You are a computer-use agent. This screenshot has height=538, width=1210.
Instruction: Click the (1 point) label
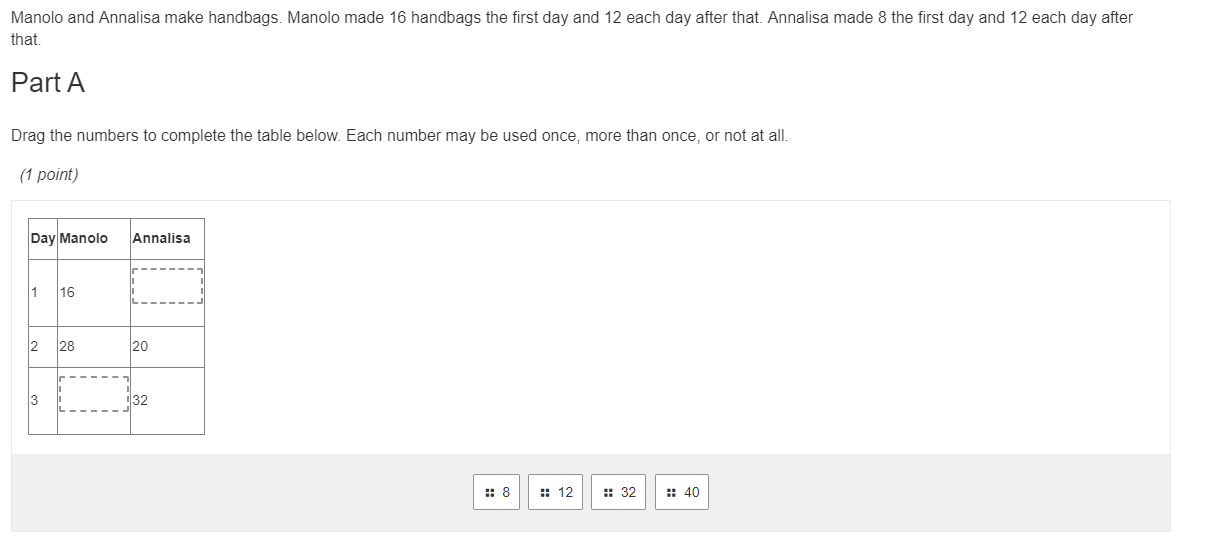[x=49, y=175]
